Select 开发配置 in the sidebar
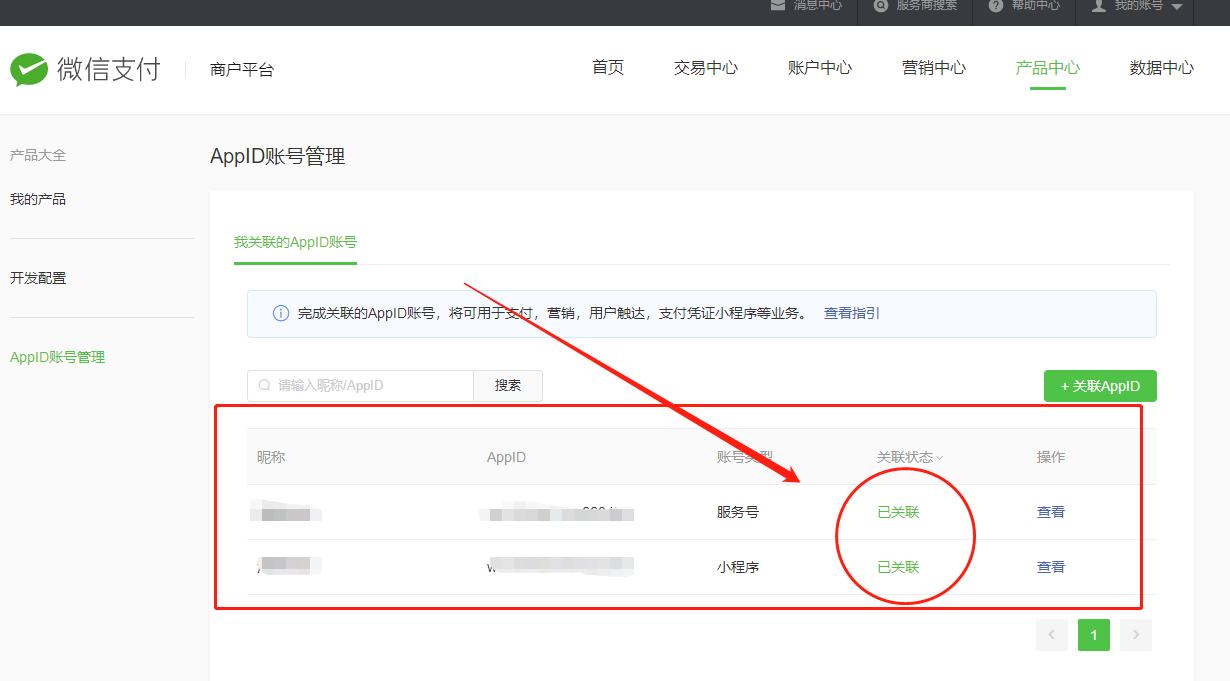The width and height of the screenshot is (1230, 681). 38,278
